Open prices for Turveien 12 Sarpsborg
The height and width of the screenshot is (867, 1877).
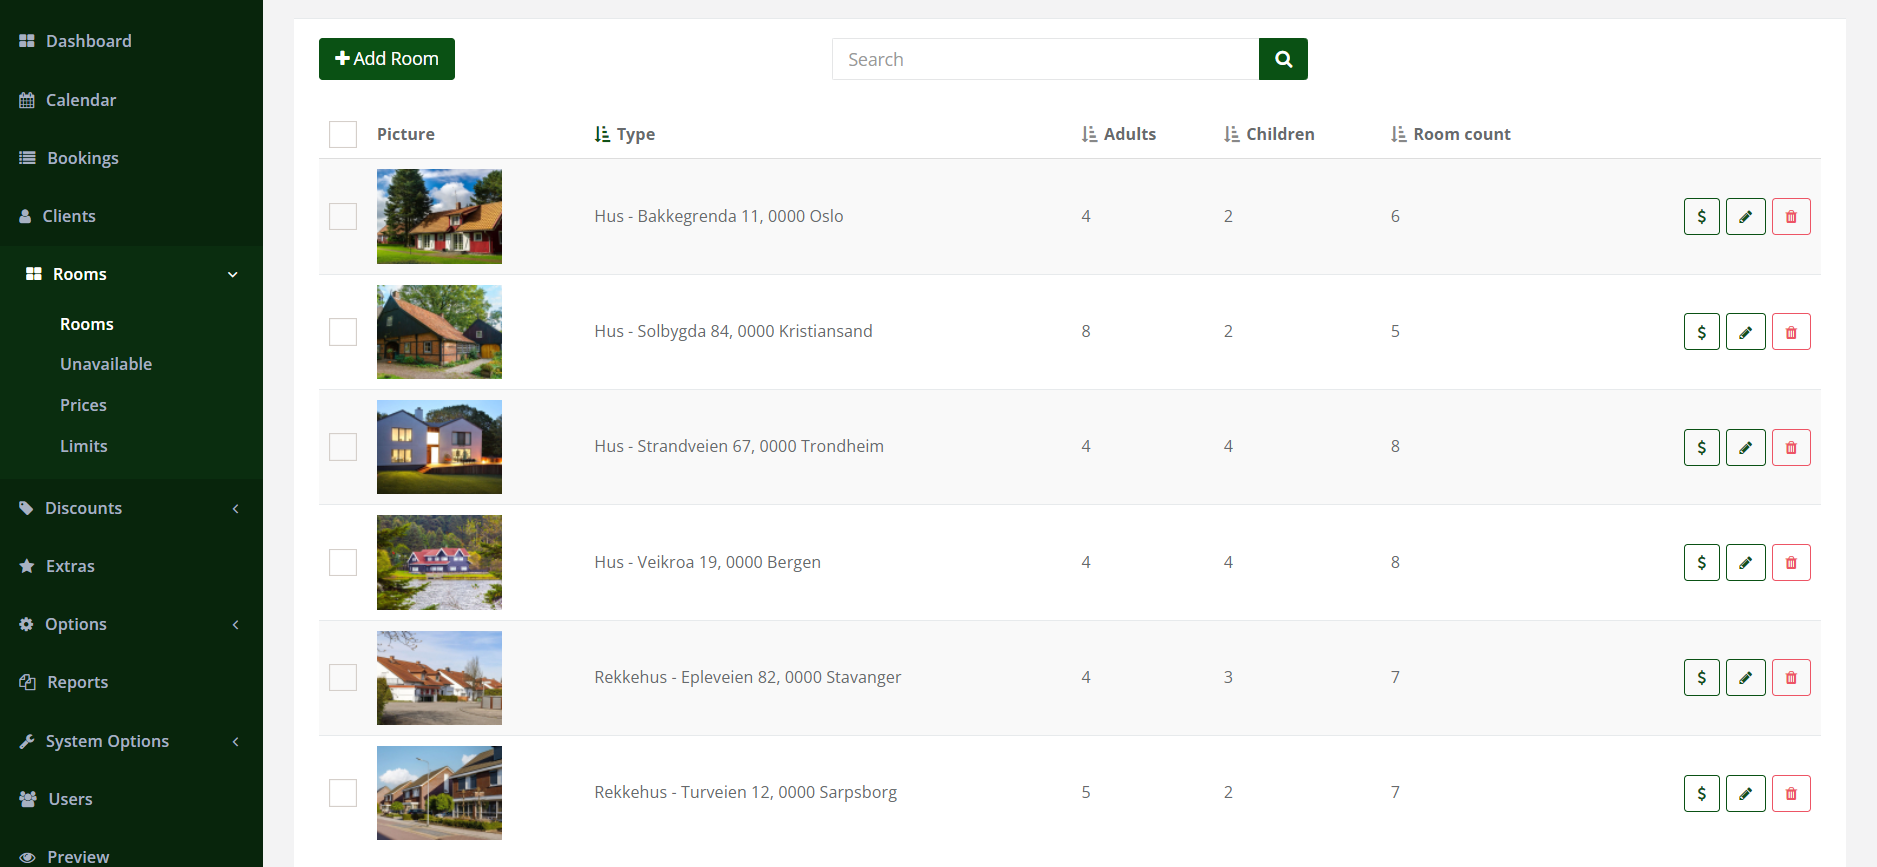pyautogui.click(x=1701, y=794)
